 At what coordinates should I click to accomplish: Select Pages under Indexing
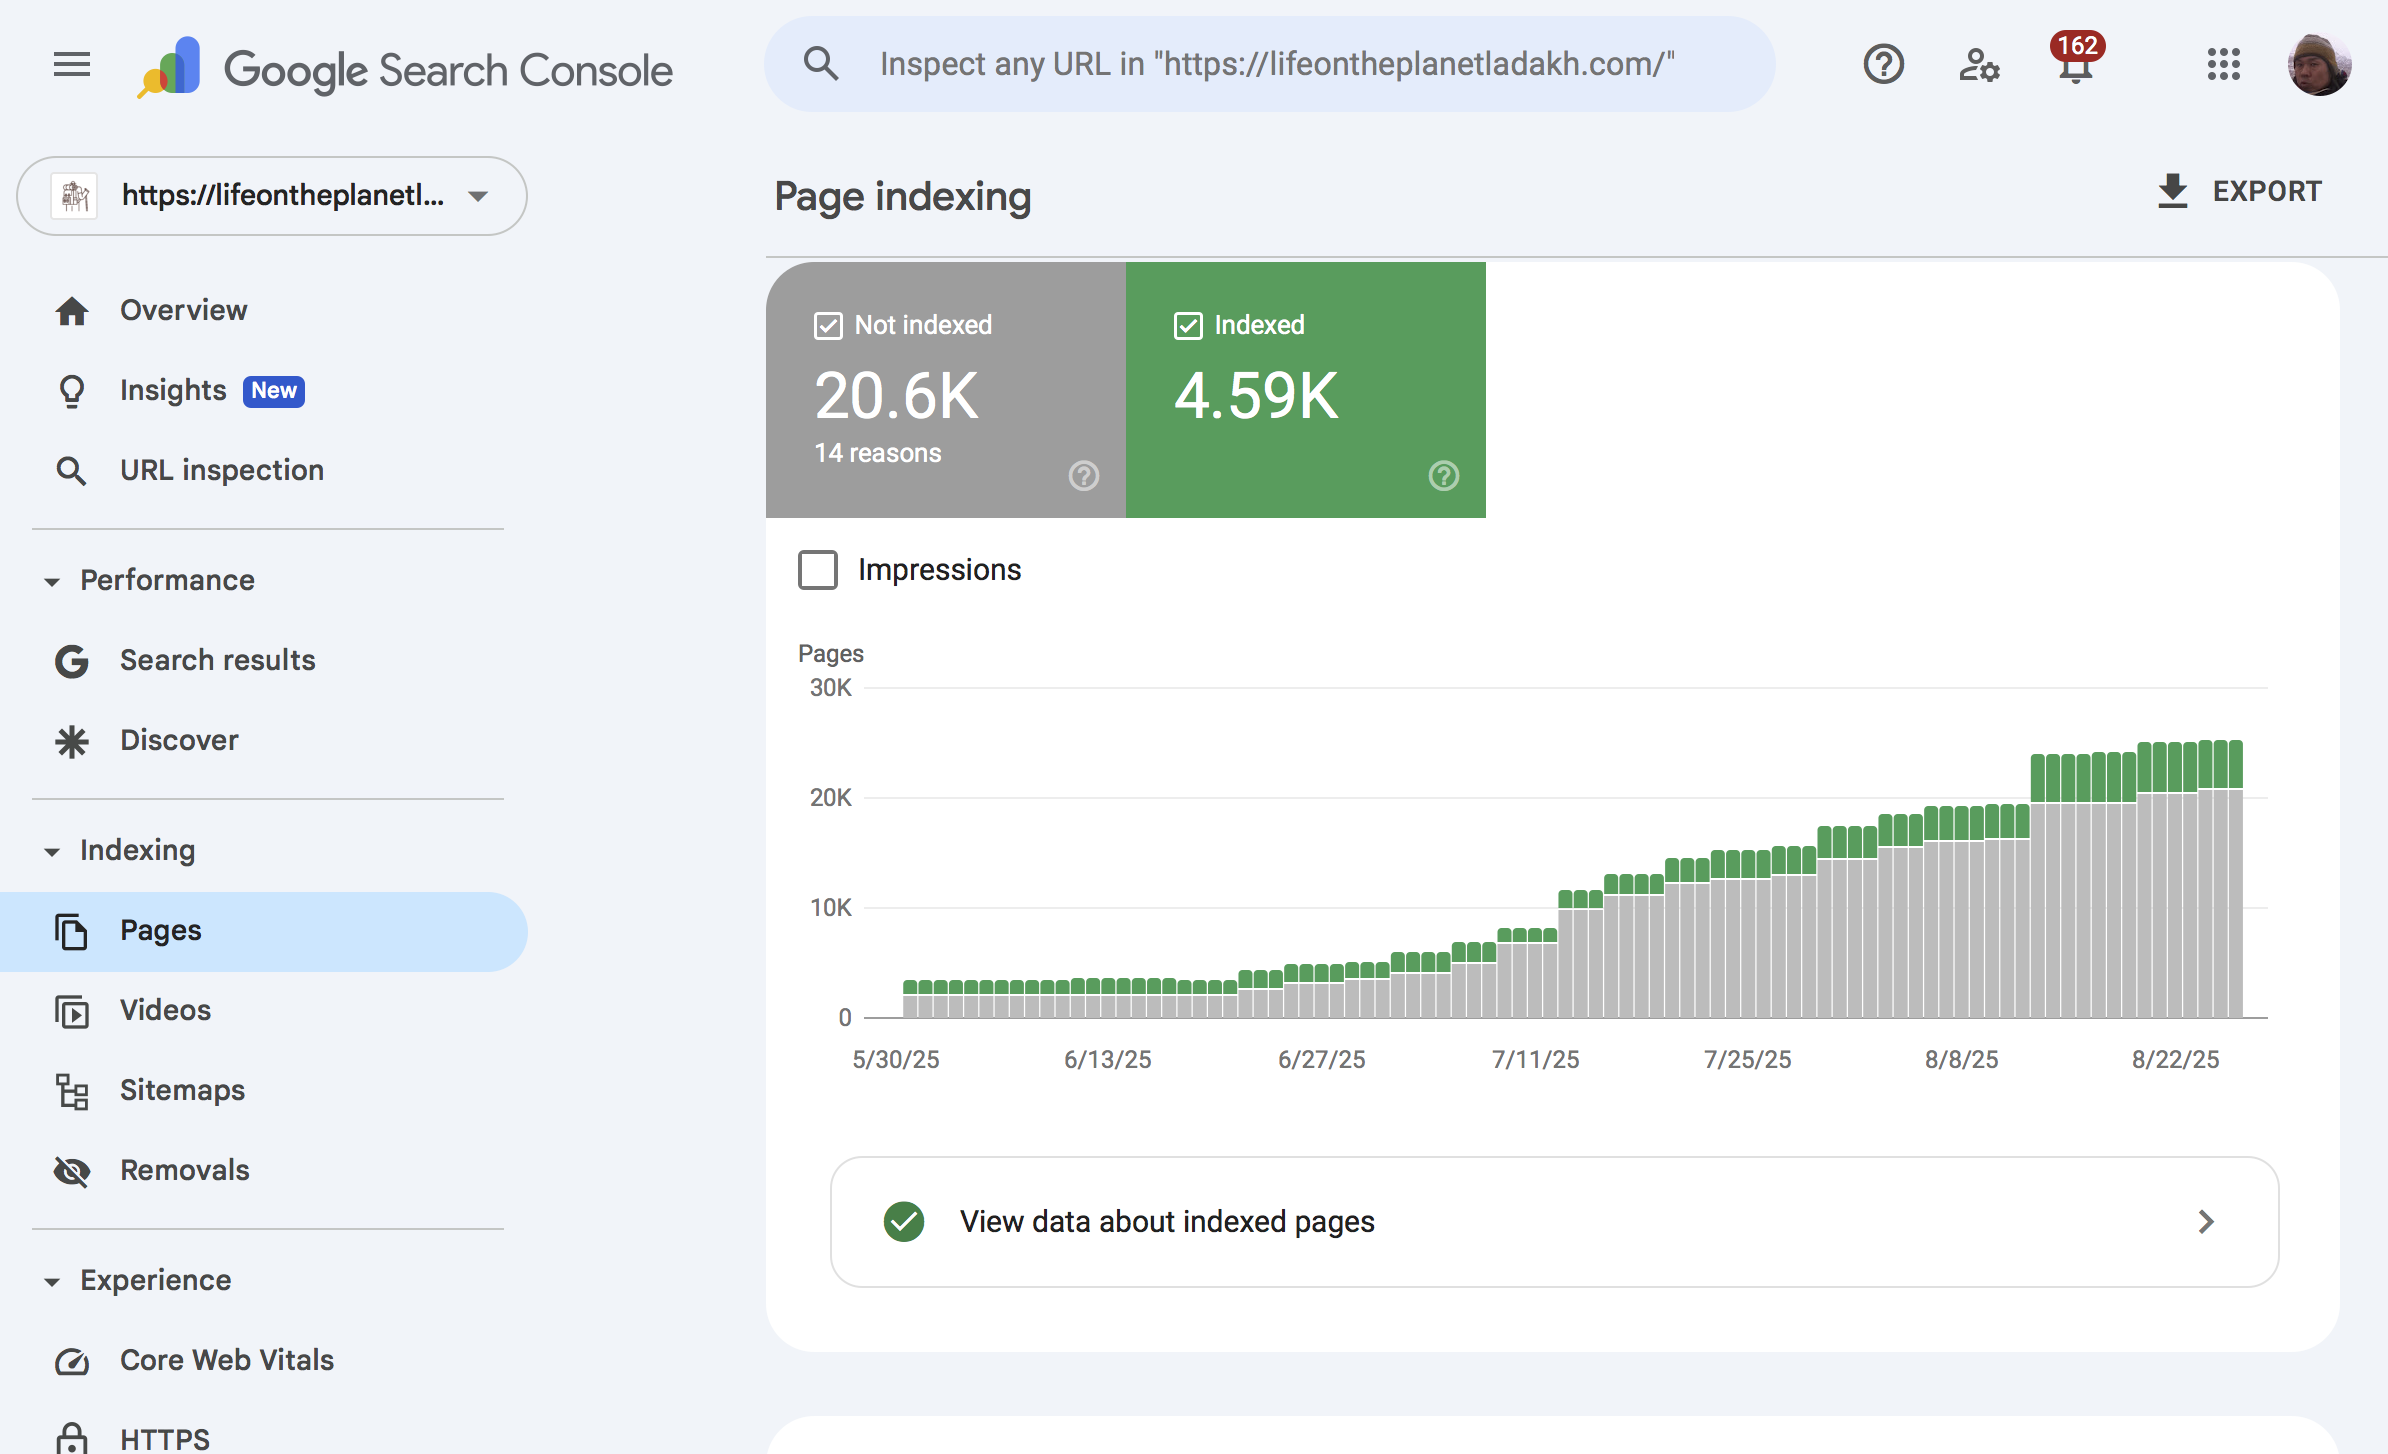[264, 931]
